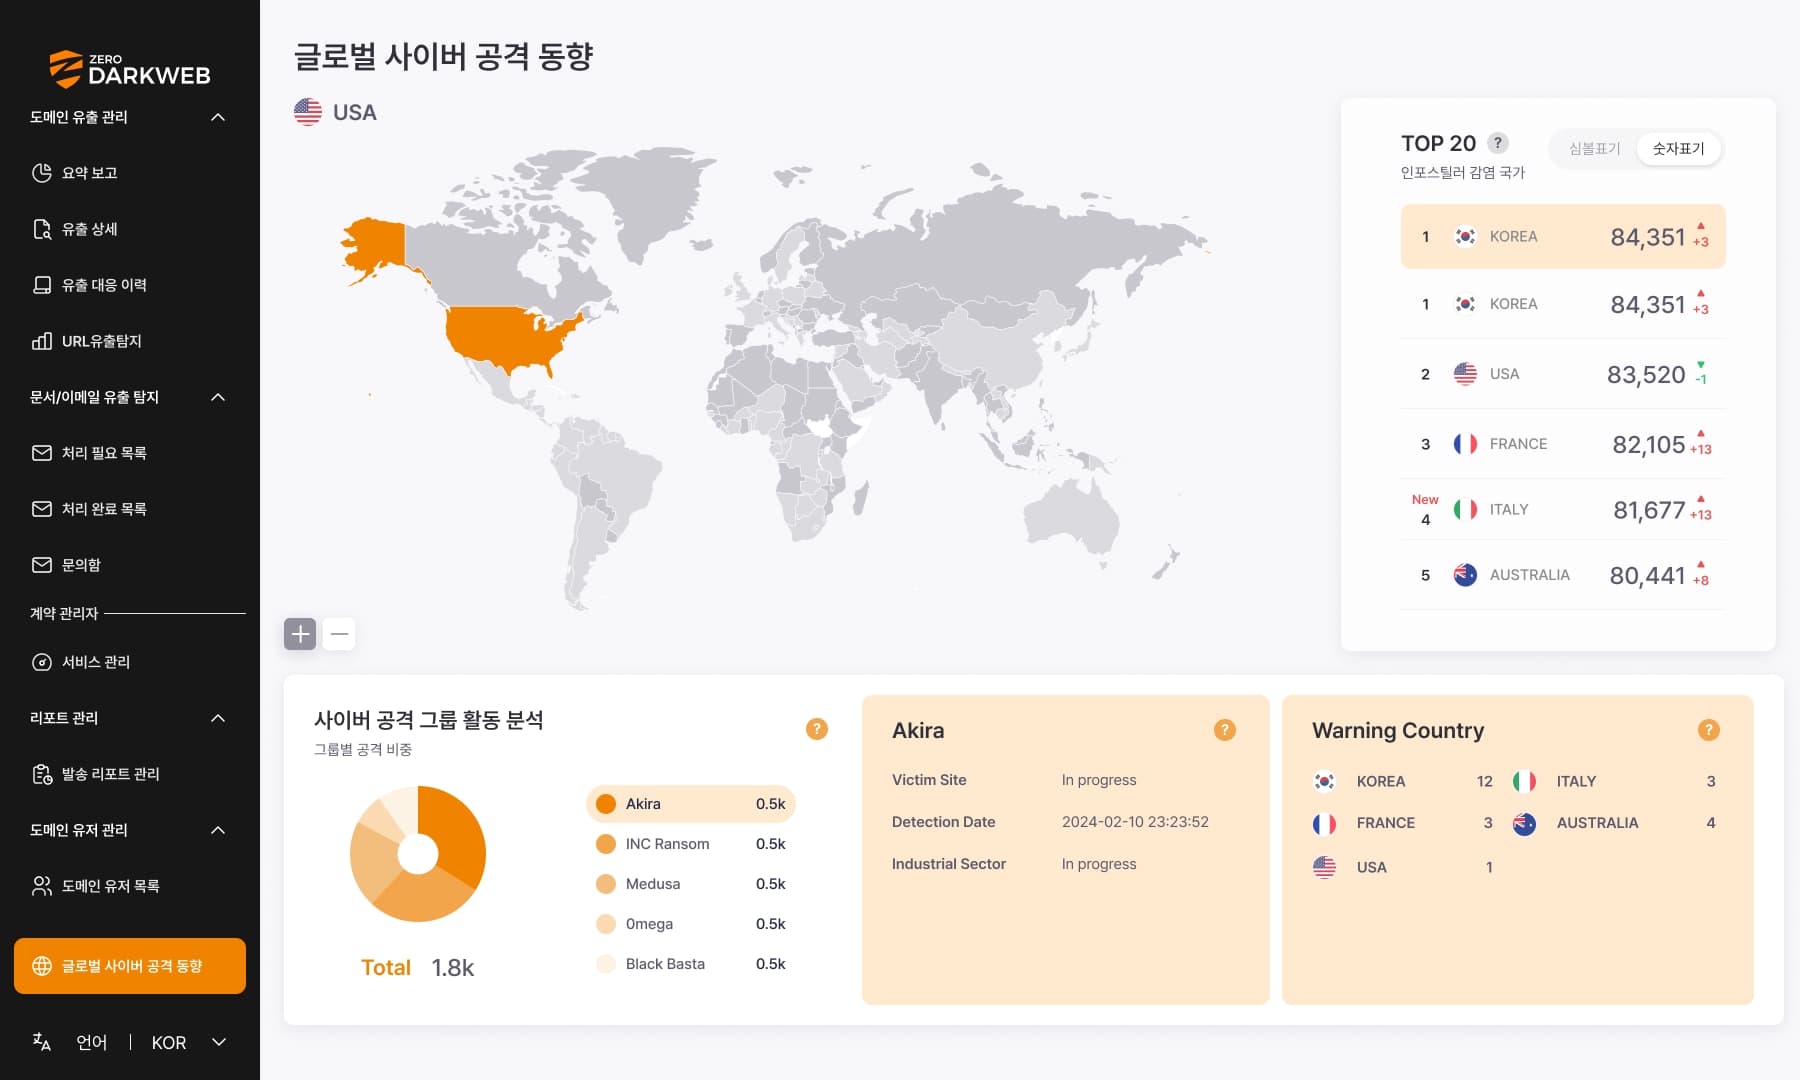Click the highlighted USA region on map

510,336
